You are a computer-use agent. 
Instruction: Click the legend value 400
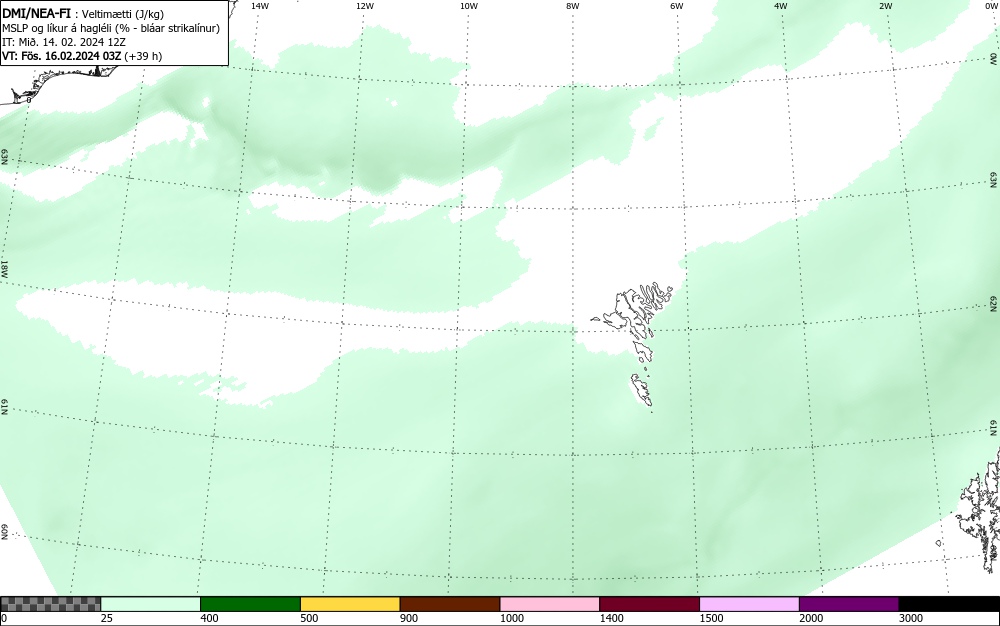209,618
